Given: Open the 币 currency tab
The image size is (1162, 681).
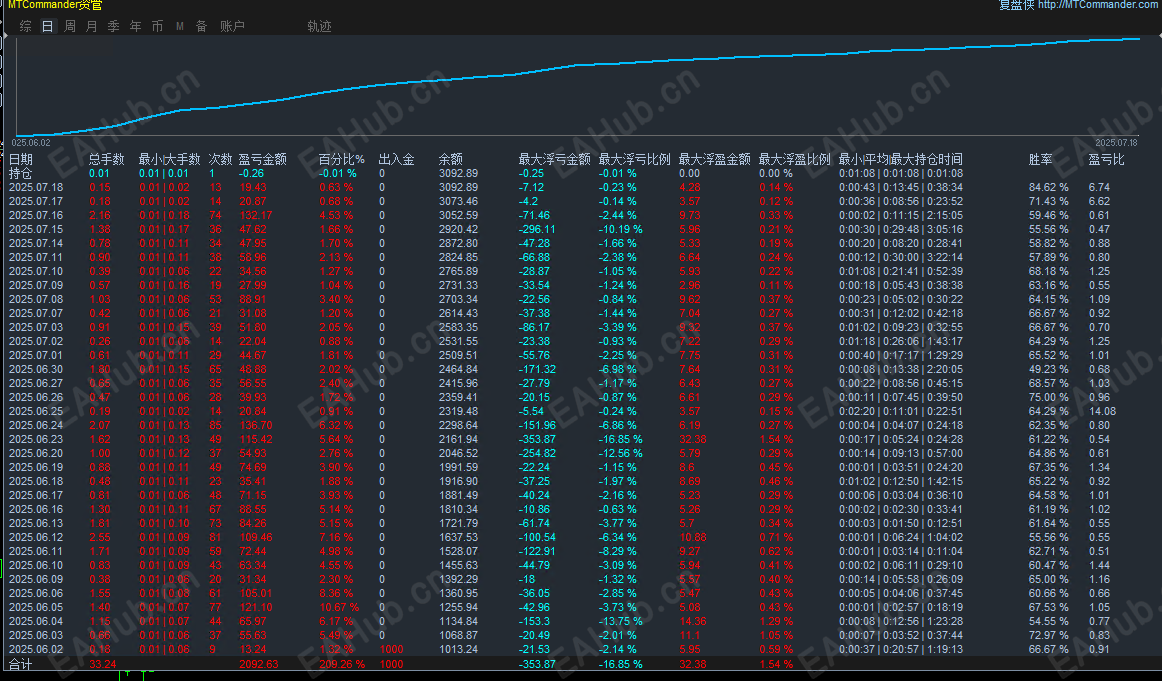Looking at the screenshot, I should (x=158, y=26).
